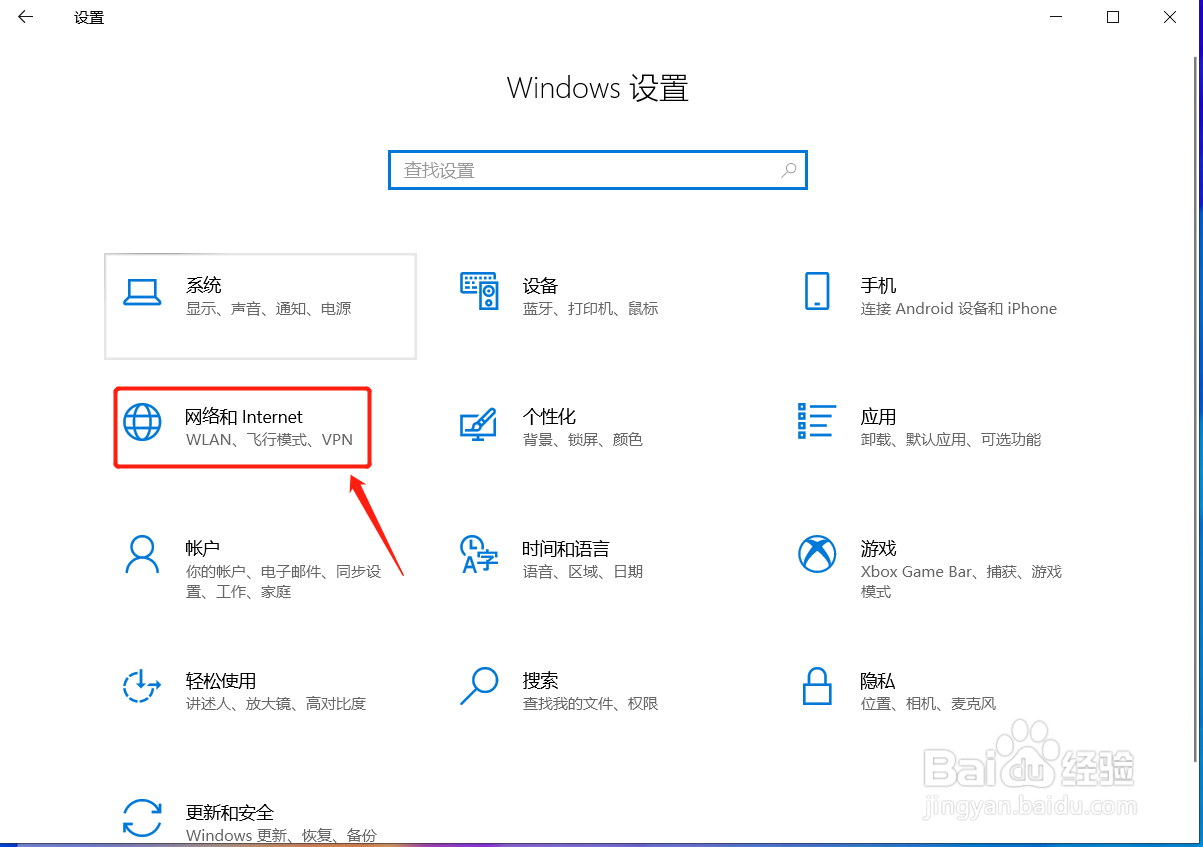
Task: Click the Update and Security arrows icon
Action: 142,817
